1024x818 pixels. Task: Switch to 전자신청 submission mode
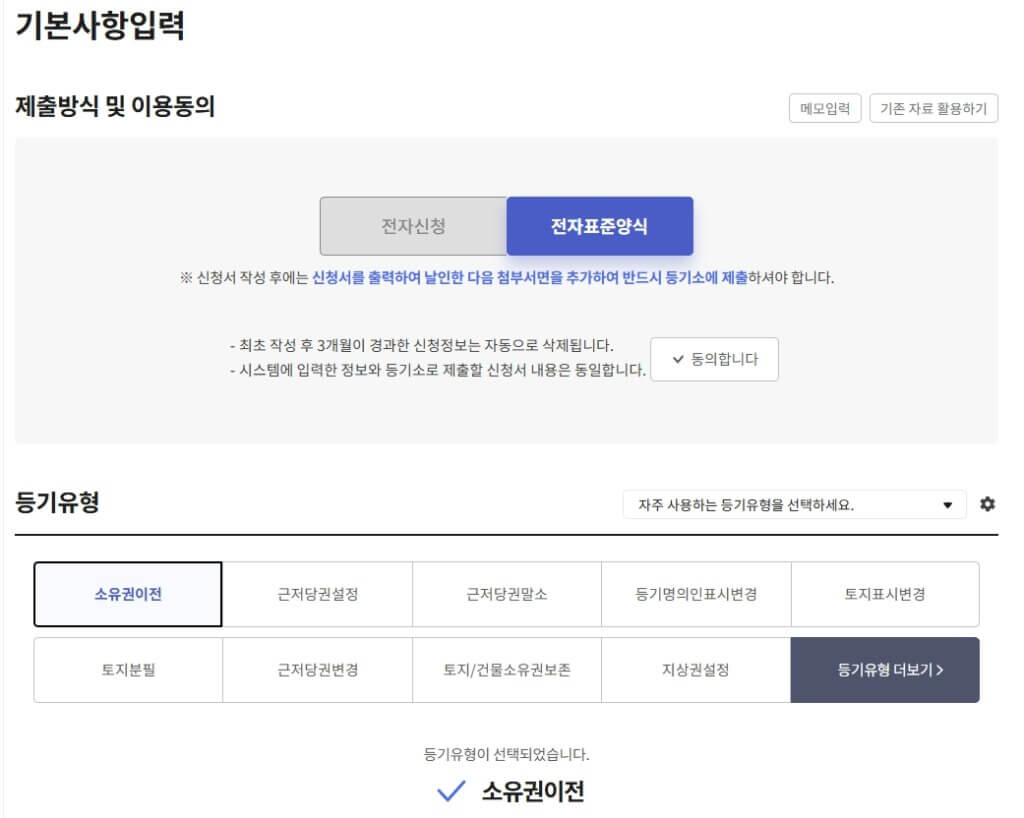coord(413,226)
